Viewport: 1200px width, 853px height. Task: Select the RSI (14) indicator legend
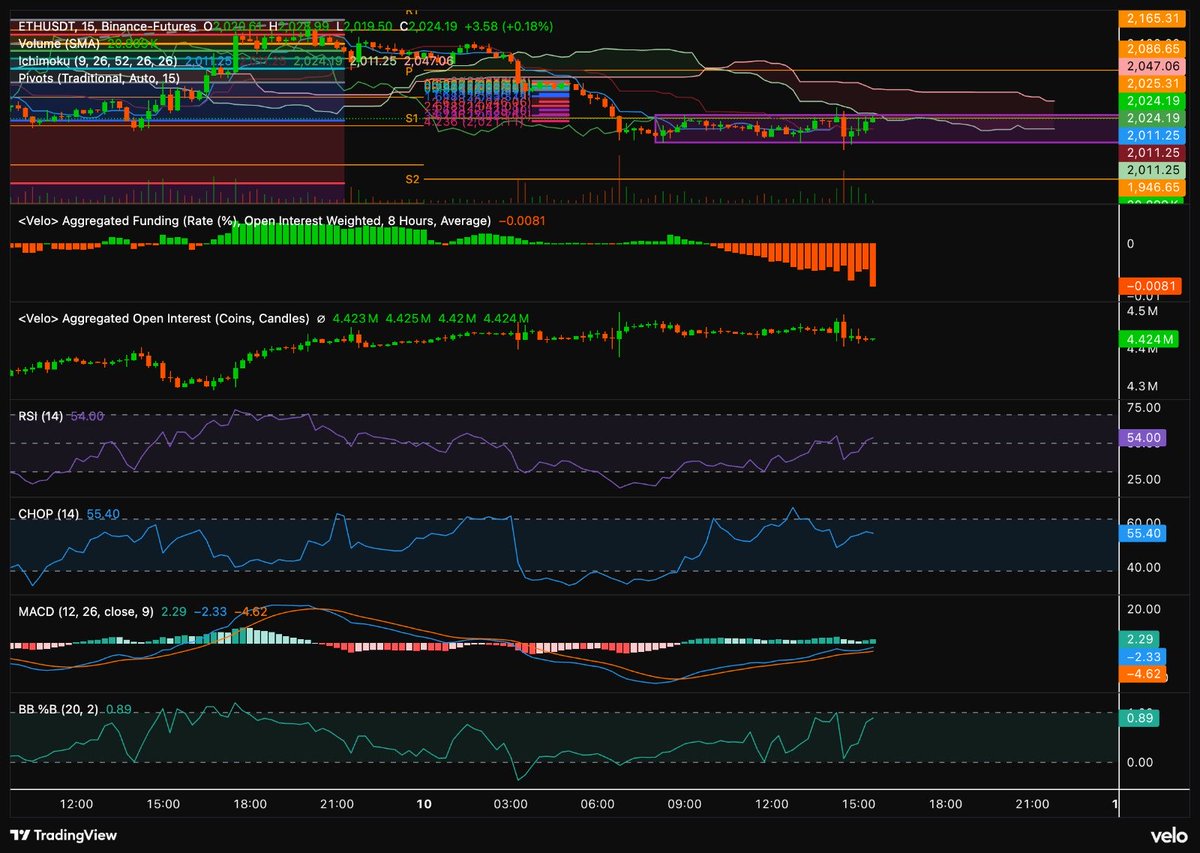coord(41,416)
